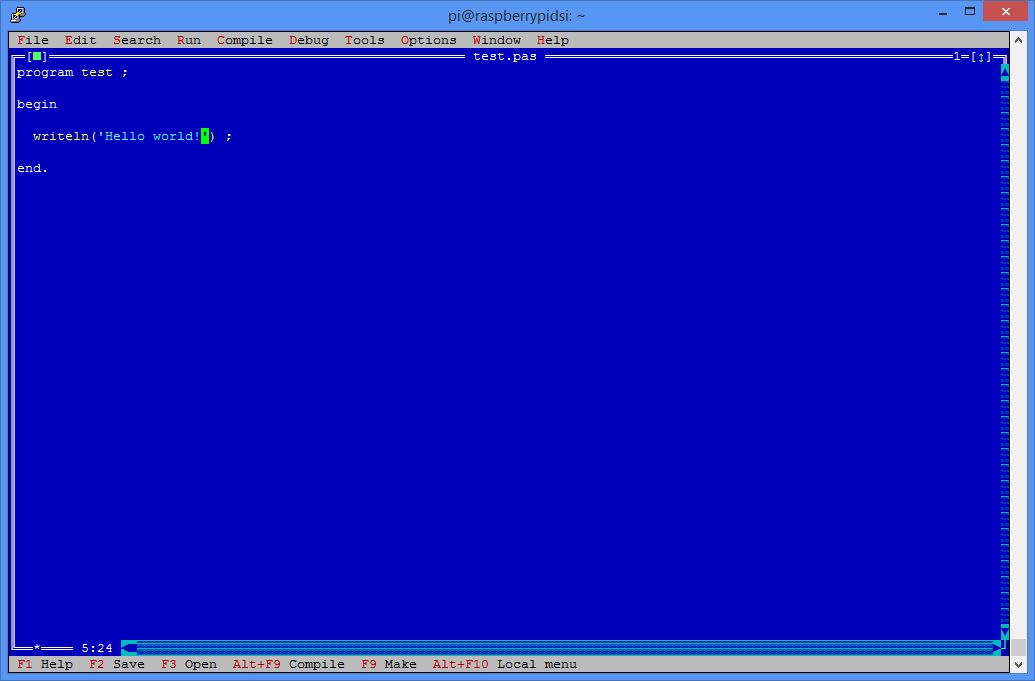Save the file via F2 Save status item
Image resolution: width=1035 pixels, height=681 pixels.
117,664
